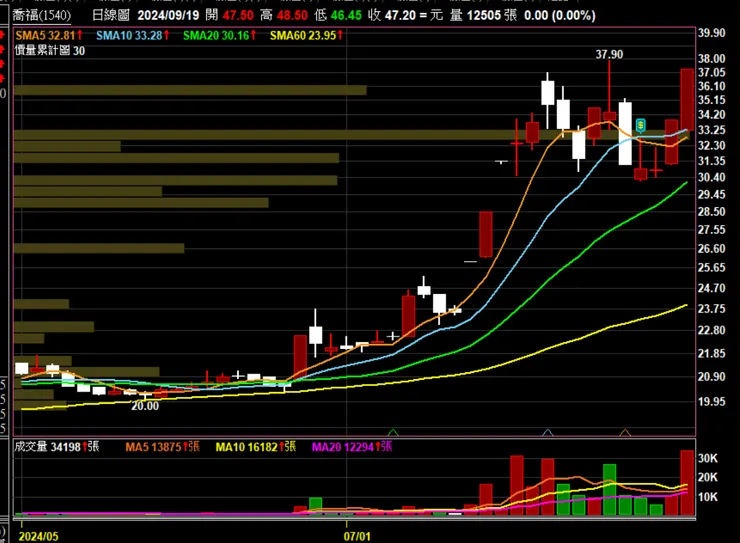Screen dimensions: 740x543
Task: Click the 2024/05 date axis label
Action: click(x=38, y=536)
